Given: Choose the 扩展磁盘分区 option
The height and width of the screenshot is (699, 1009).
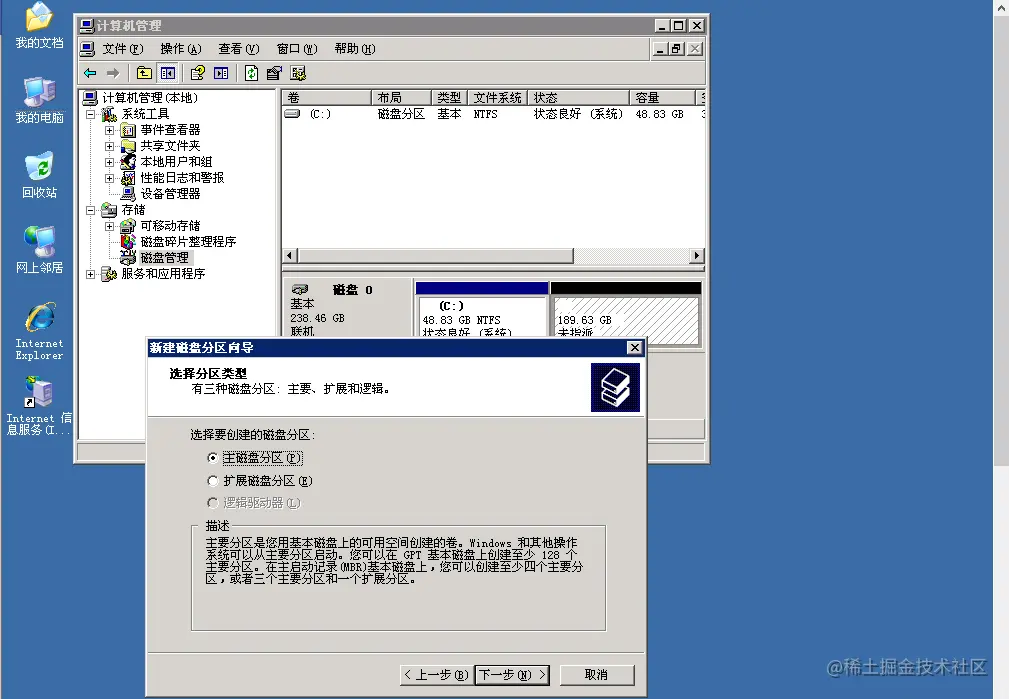Looking at the screenshot, I should [212, 480].
